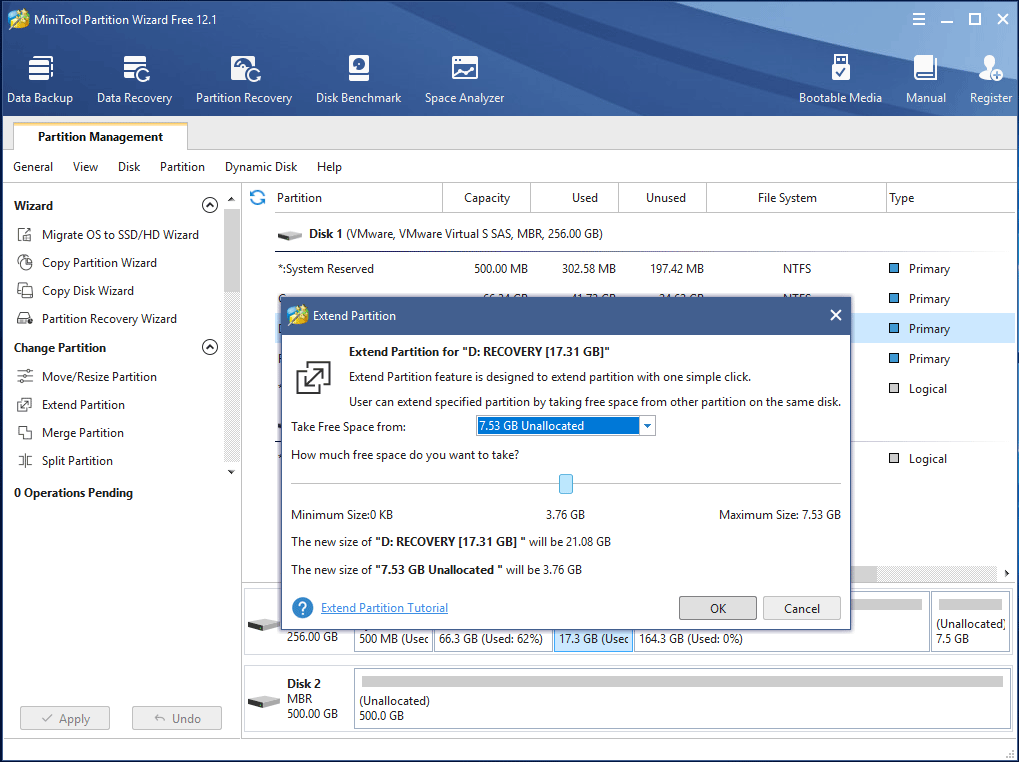Click the sidebar scroll down arrow
The image size is (1019, 762).
231,472
